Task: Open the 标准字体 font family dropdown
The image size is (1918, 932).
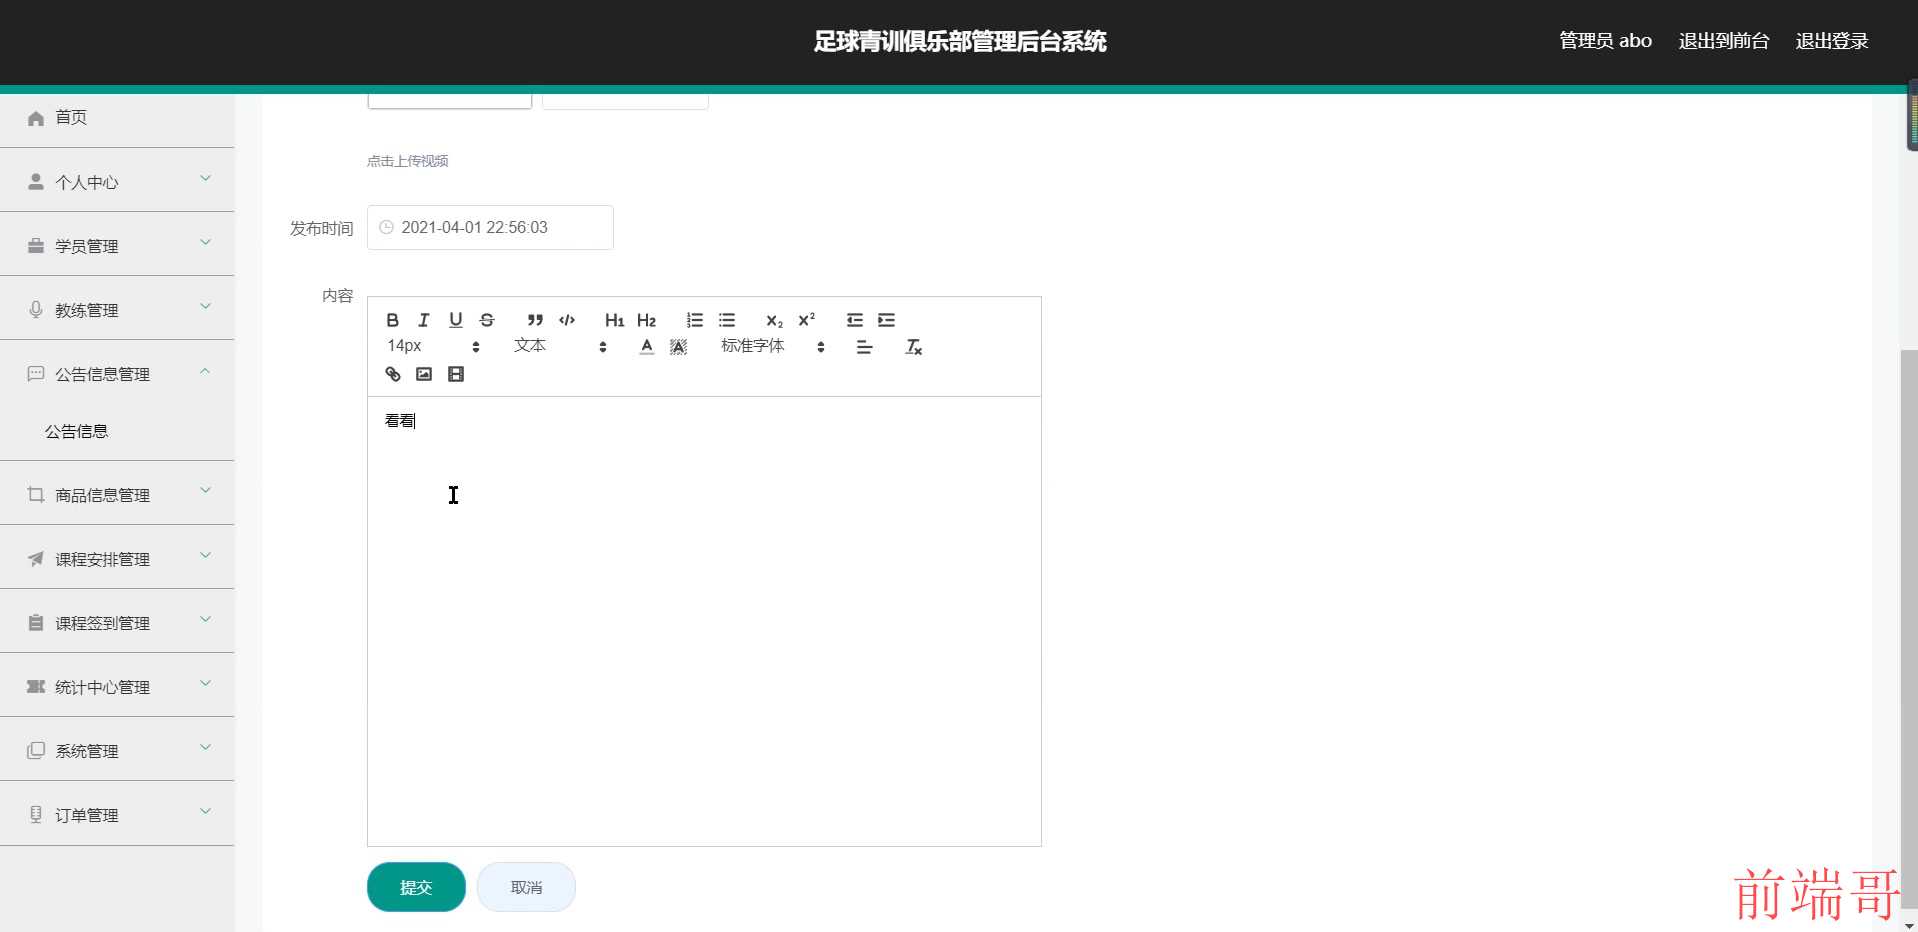Action: pos(772,346)
